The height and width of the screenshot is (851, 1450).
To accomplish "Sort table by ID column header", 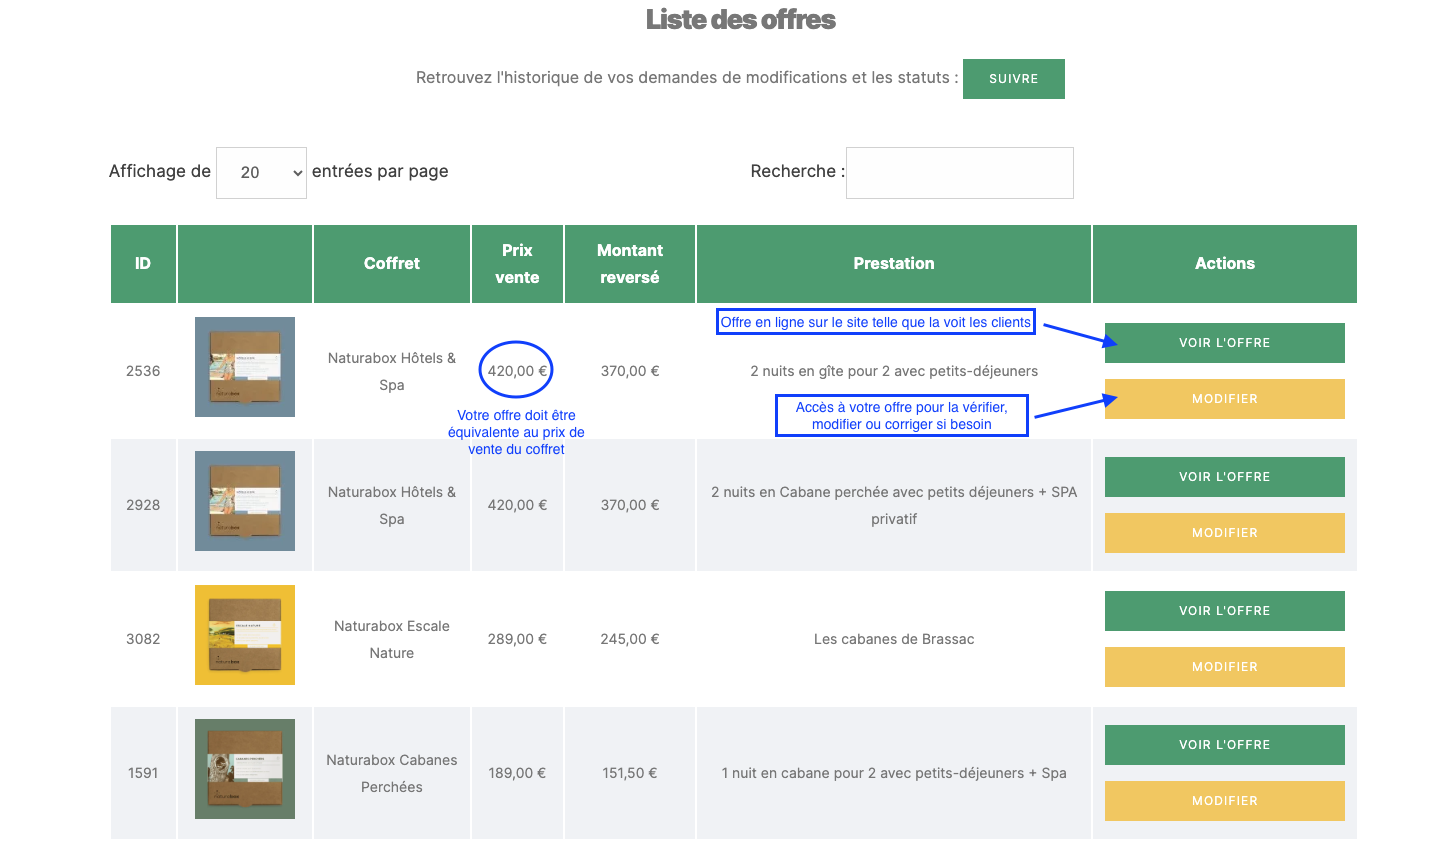I will point(143,264).
